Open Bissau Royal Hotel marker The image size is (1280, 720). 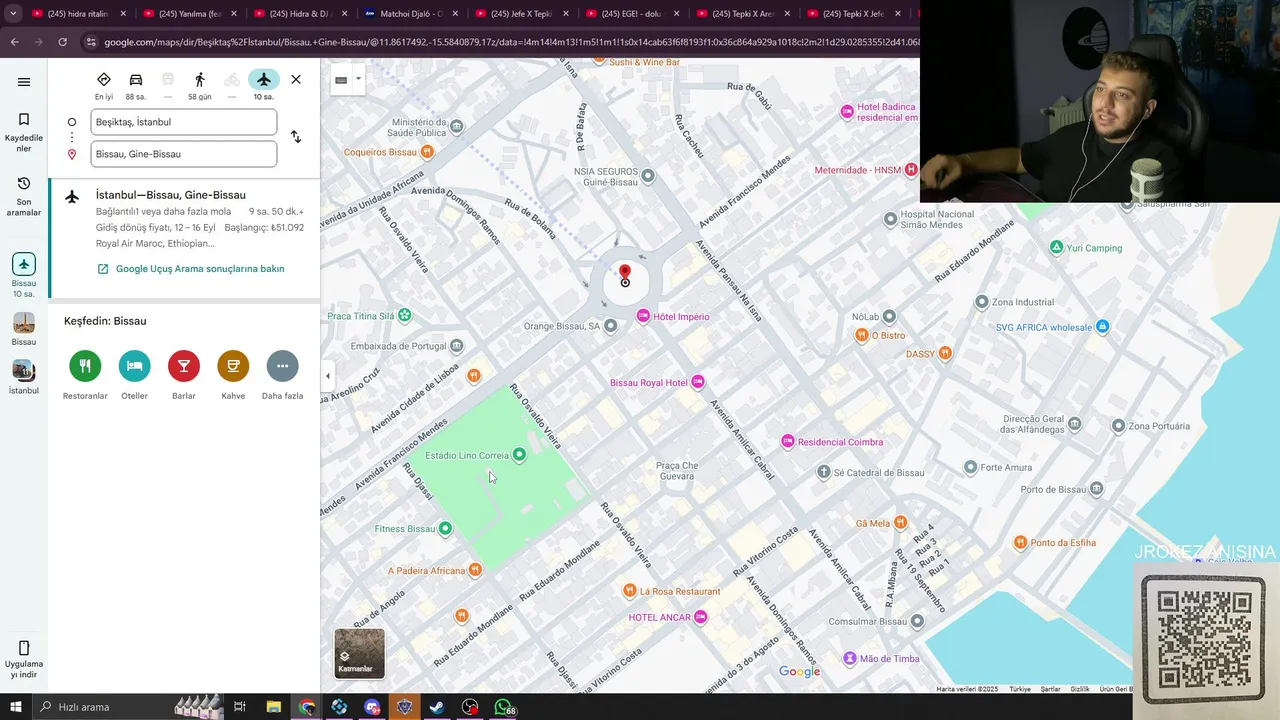point(698,382)
